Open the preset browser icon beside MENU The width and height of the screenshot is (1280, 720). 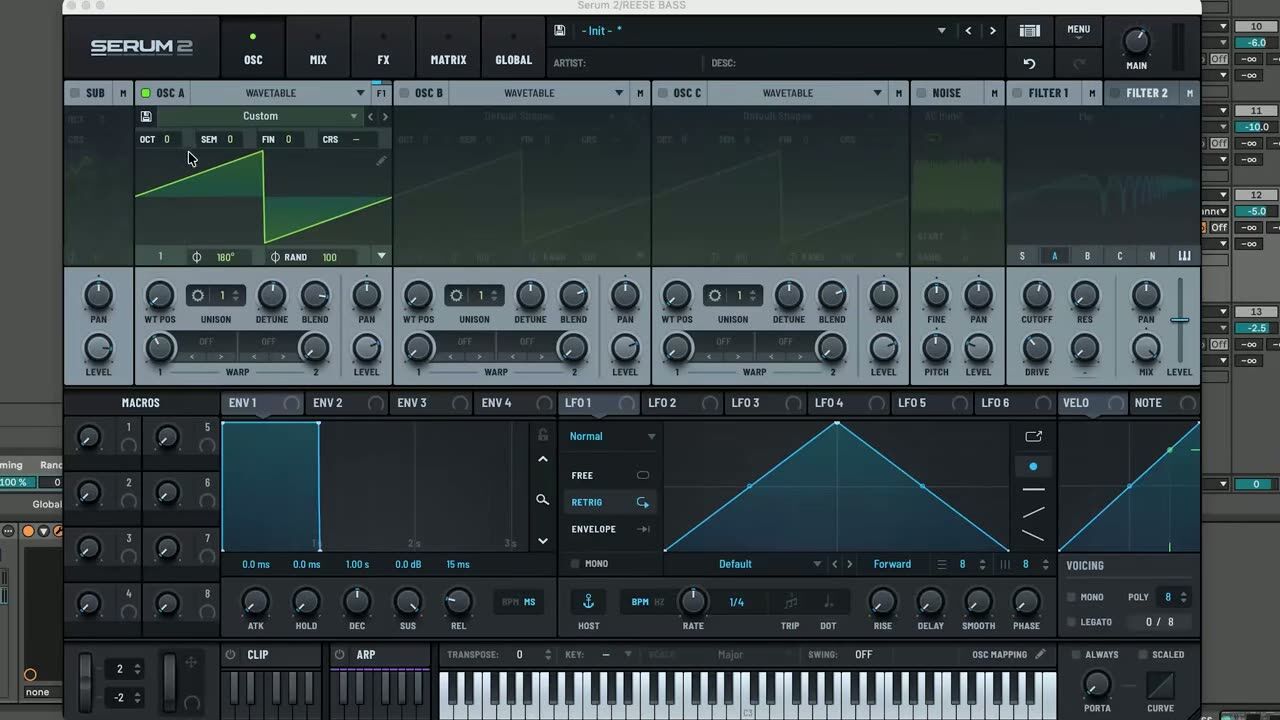[1029, 31]
